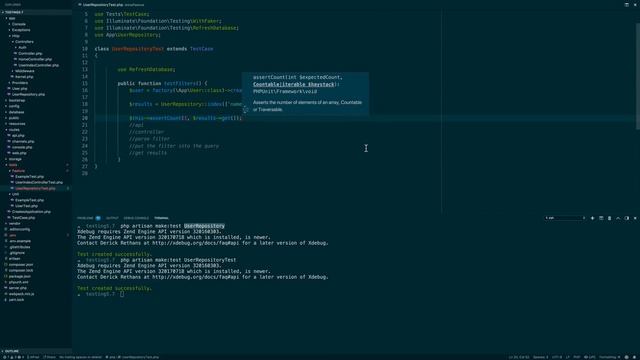Open Kernel.php file
640x360 pixels.
[24, 77]
